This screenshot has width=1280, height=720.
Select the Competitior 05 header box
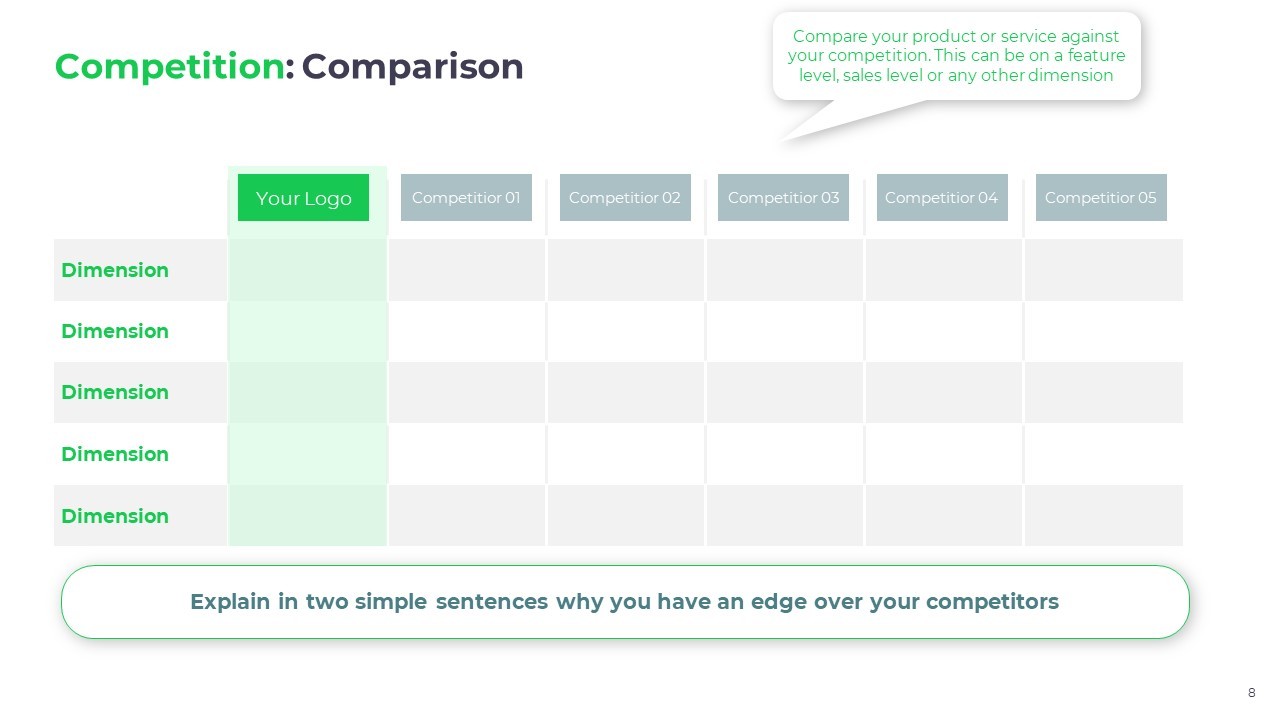tap(1101, 198)
